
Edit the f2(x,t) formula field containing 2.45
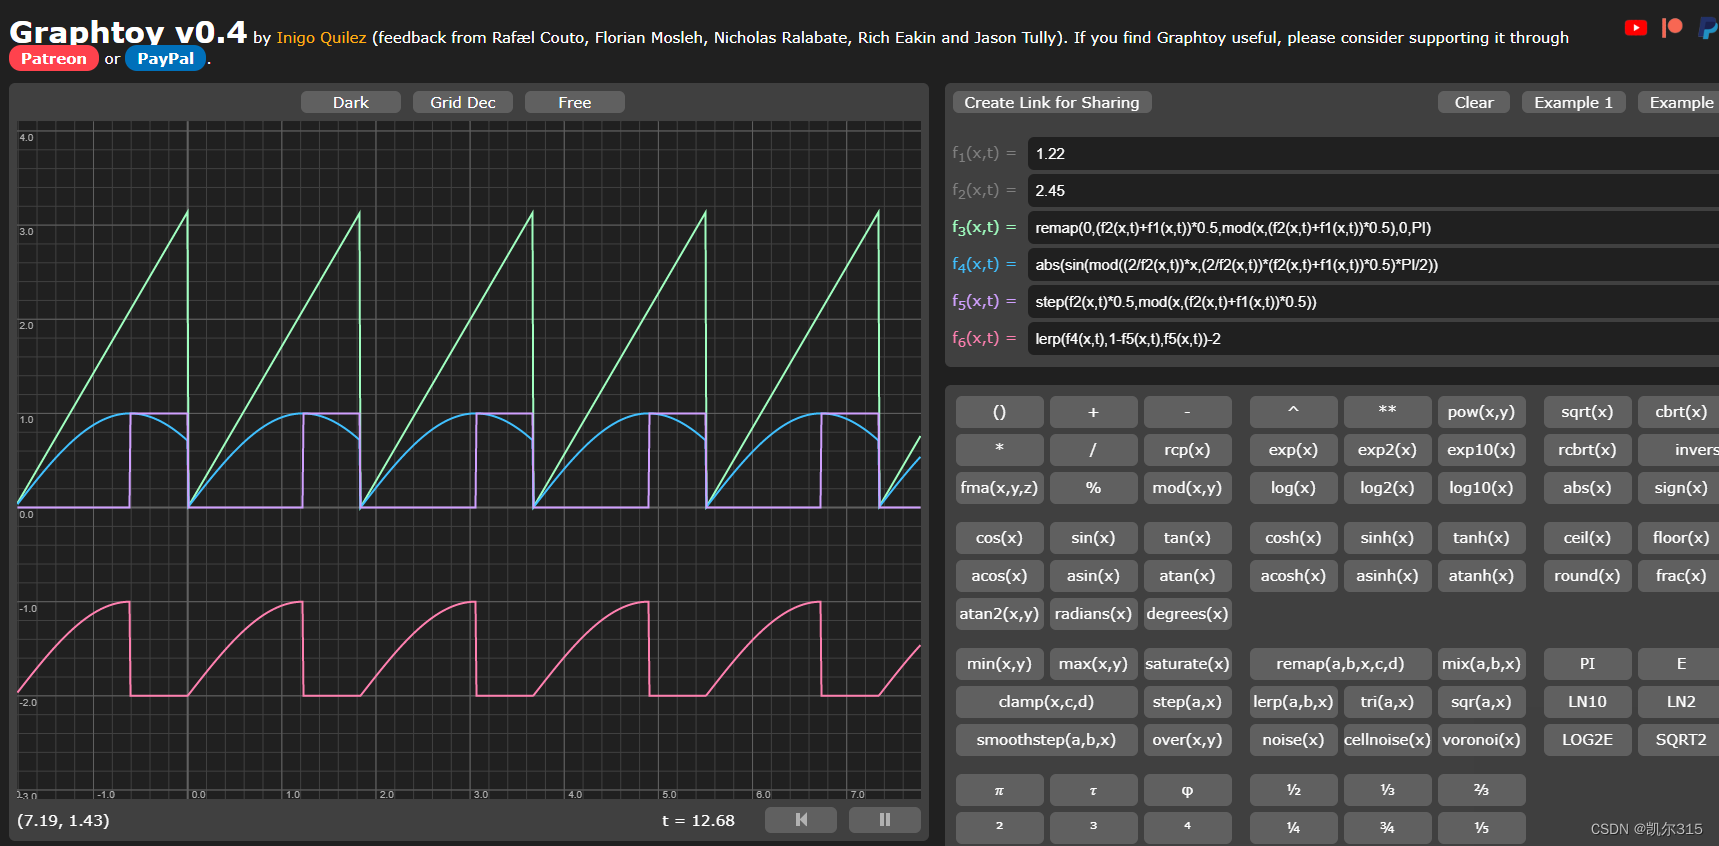pos(1374,191)
